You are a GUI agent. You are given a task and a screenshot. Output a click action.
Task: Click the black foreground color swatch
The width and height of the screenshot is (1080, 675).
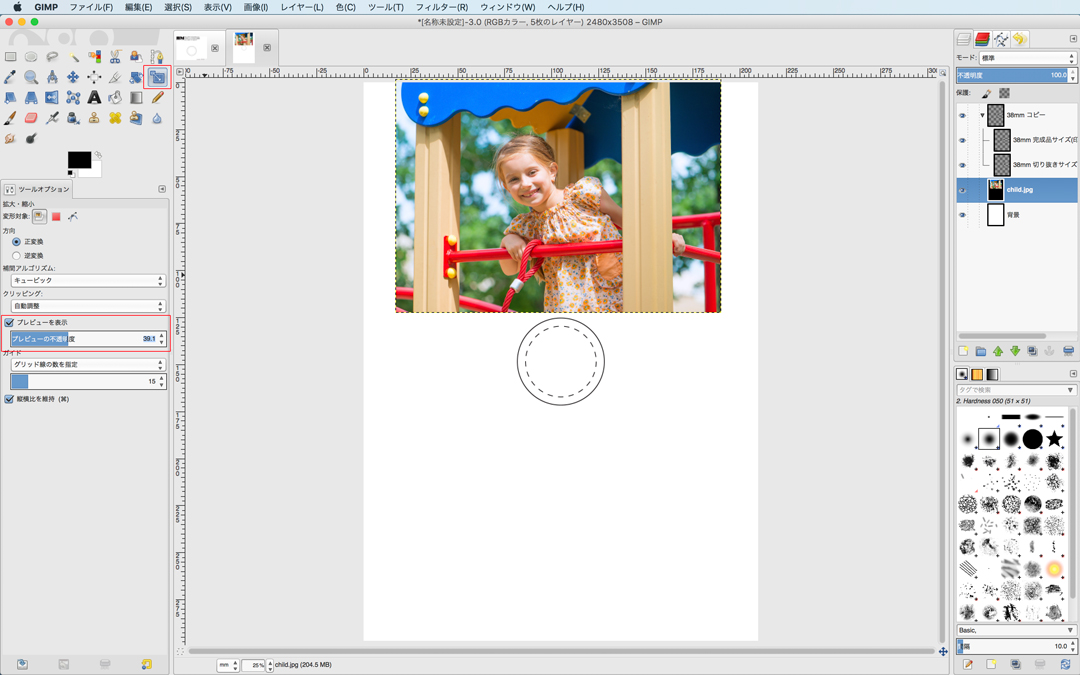(x=78, y=160)
